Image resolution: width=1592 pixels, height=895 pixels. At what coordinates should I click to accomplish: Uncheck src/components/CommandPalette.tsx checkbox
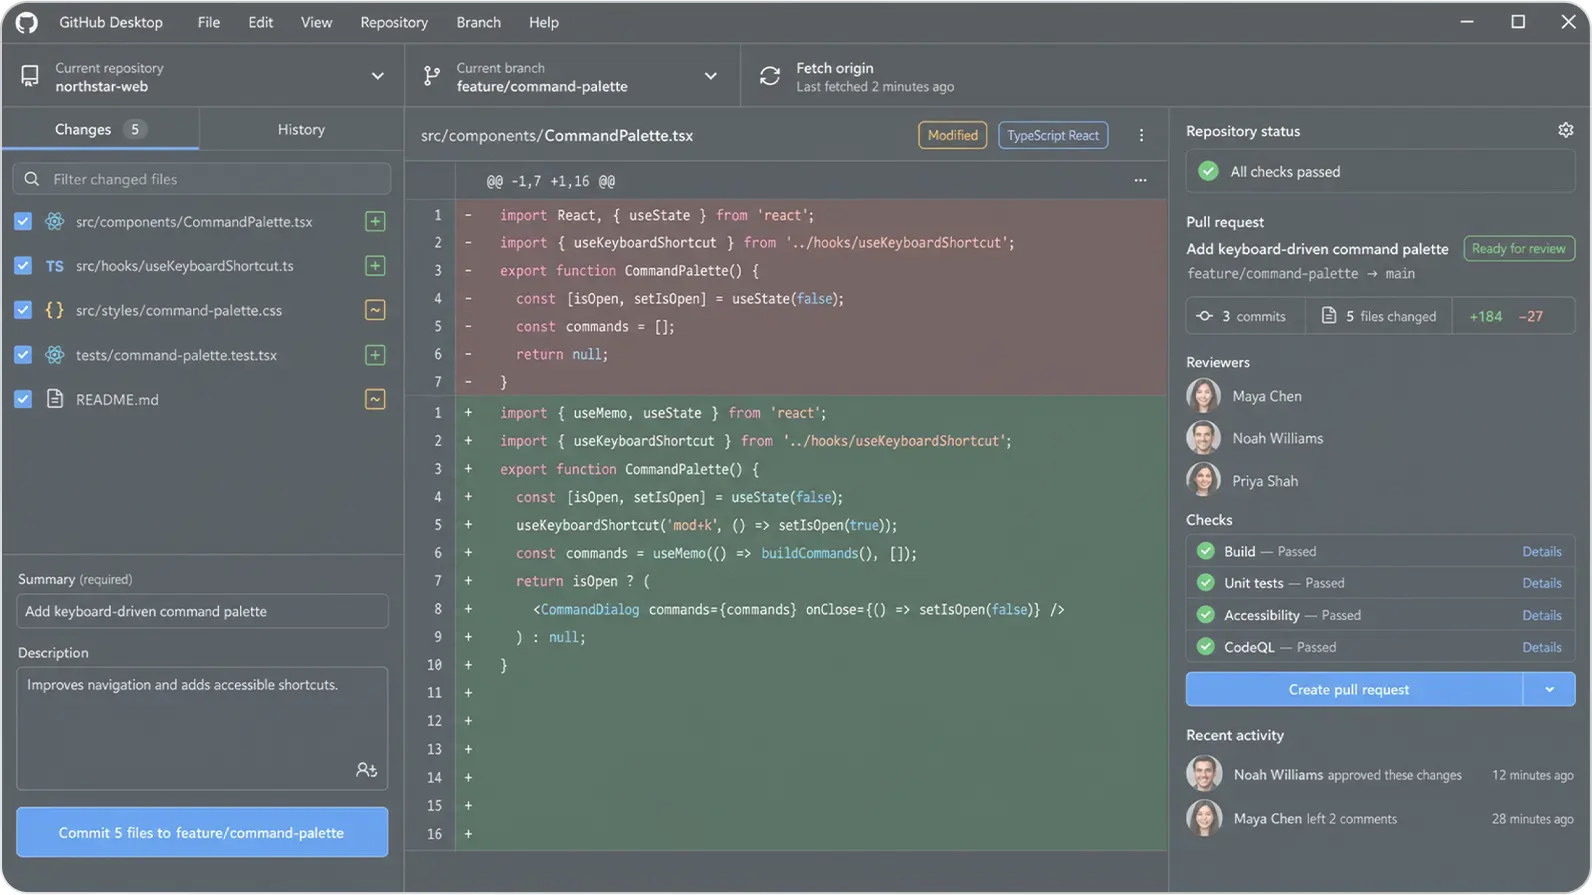point(23,221)
